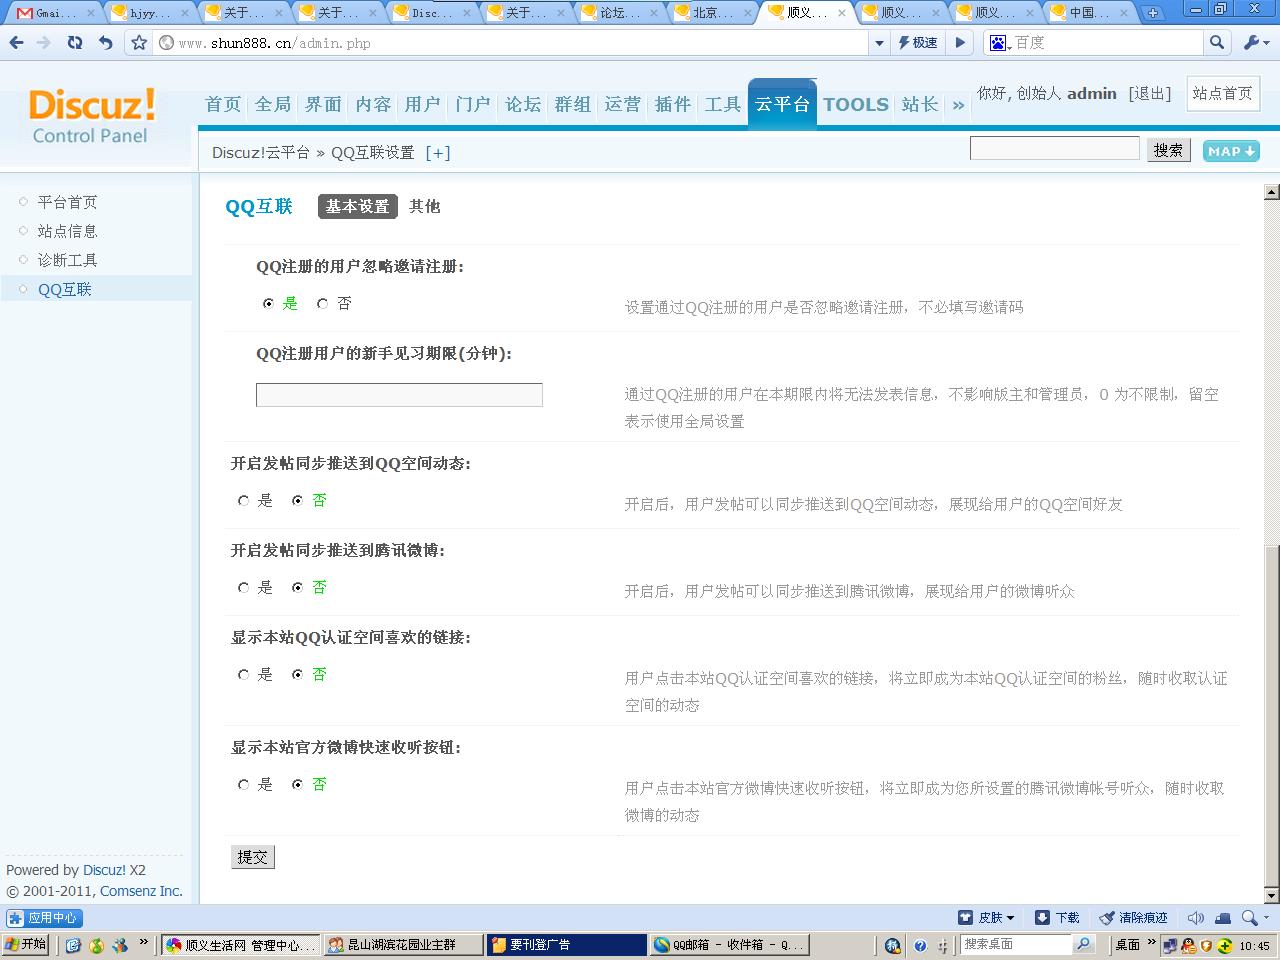The height and width of the screenshot is (960, 1280).
Task: Open the 插件 admin menu
Action: click(x=673, y=104)
